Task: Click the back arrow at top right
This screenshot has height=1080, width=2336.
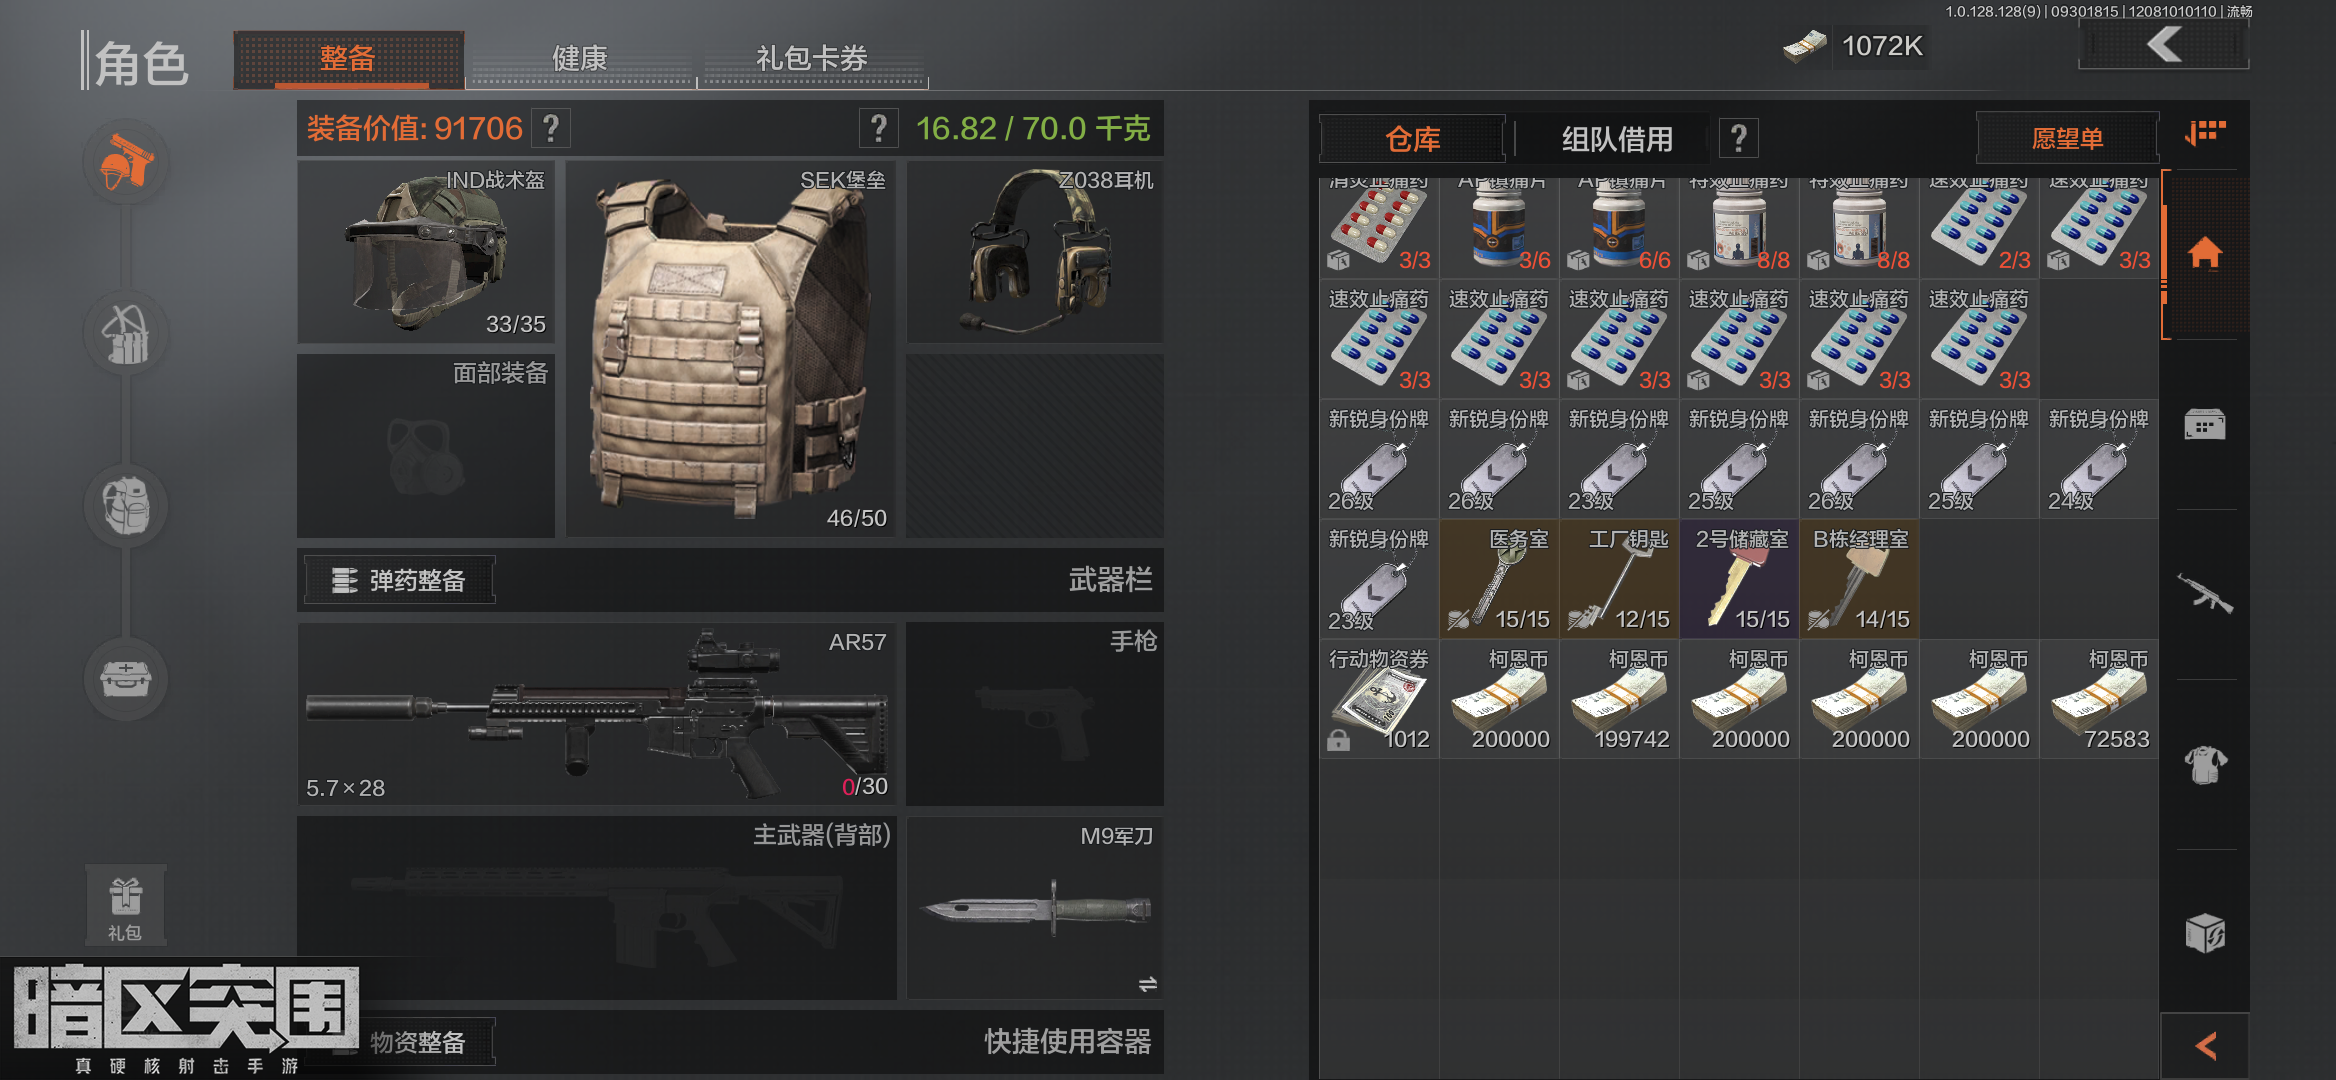Action: [2164, 45]
